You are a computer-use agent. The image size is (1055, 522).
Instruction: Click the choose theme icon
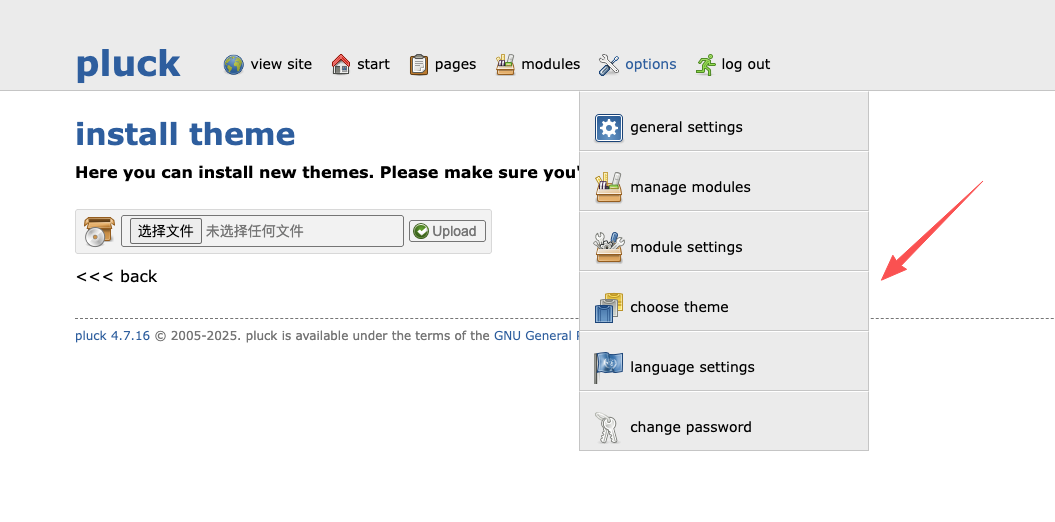pos(609,308)
